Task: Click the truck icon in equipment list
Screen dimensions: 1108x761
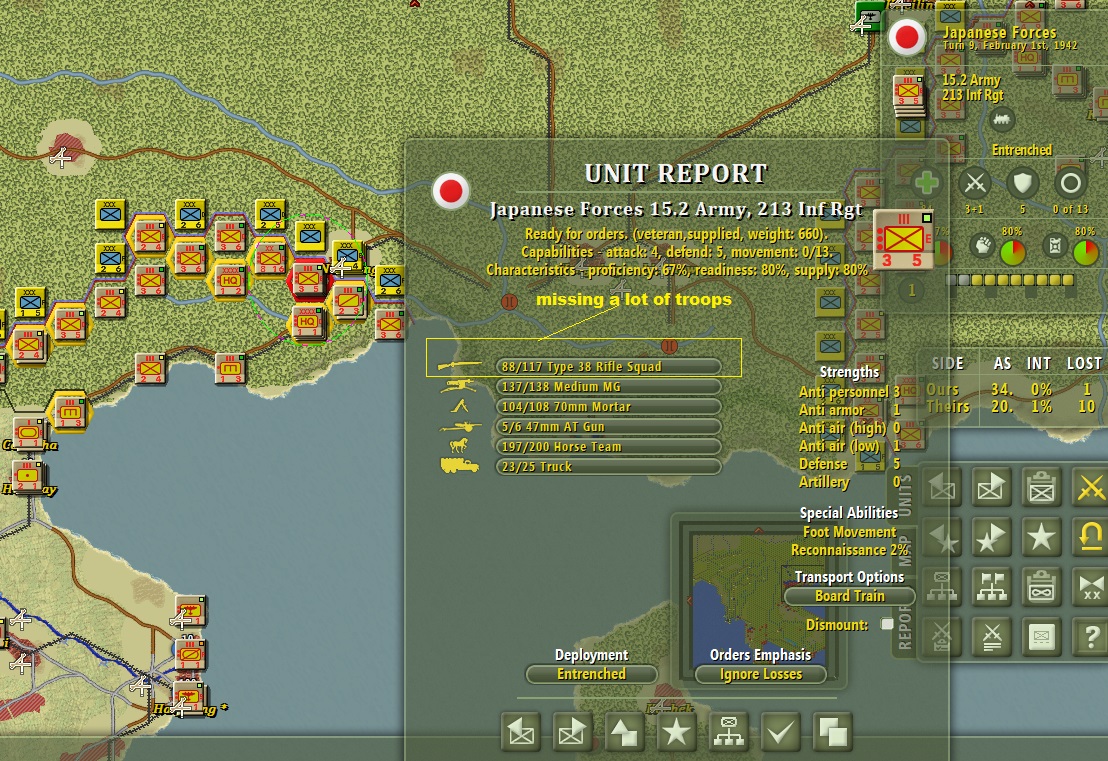Action: point(459,466)
